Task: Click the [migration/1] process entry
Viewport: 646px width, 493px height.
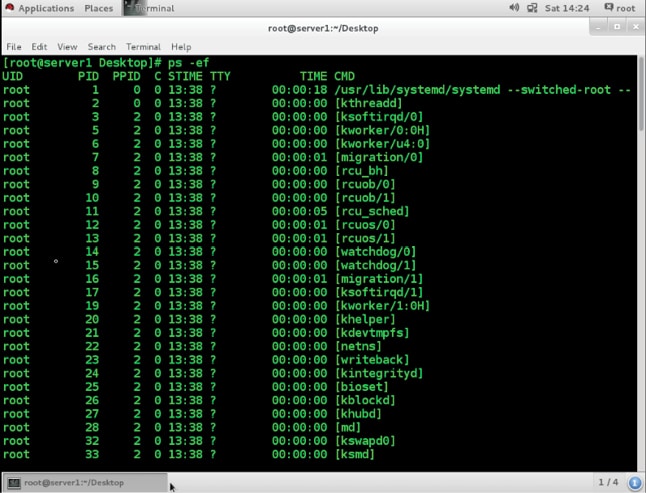Action: (379, 279)
